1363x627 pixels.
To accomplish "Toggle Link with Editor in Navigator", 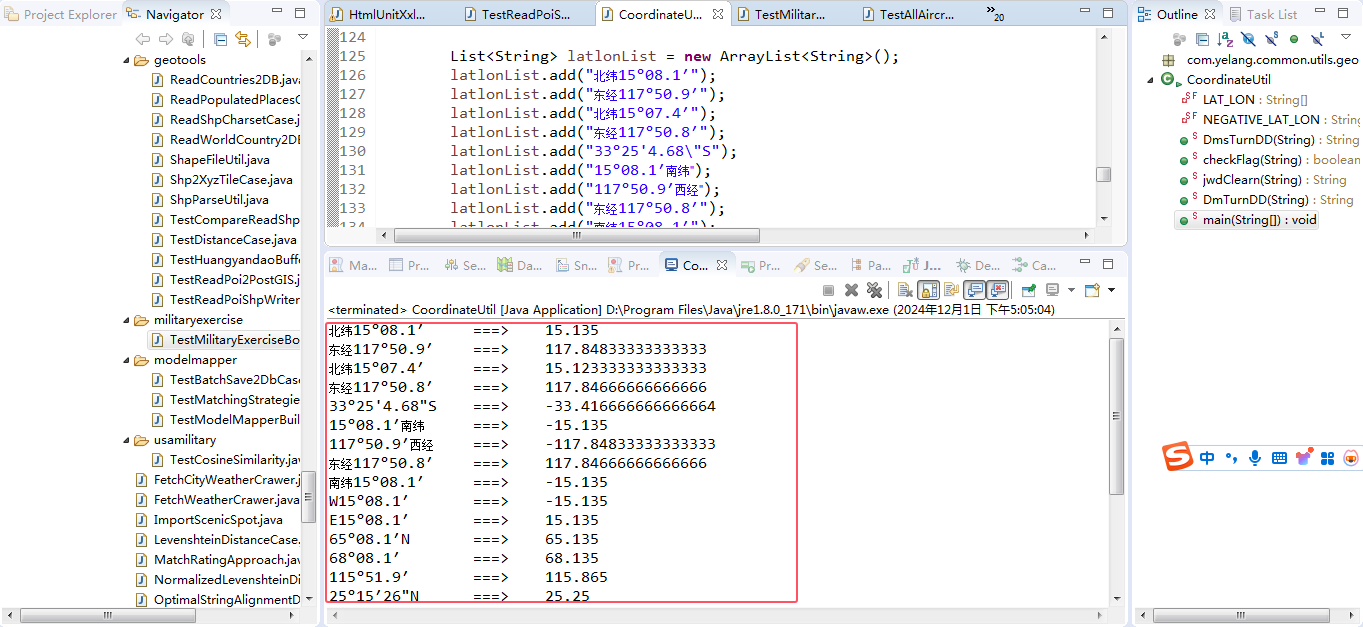I will [243, 39].
